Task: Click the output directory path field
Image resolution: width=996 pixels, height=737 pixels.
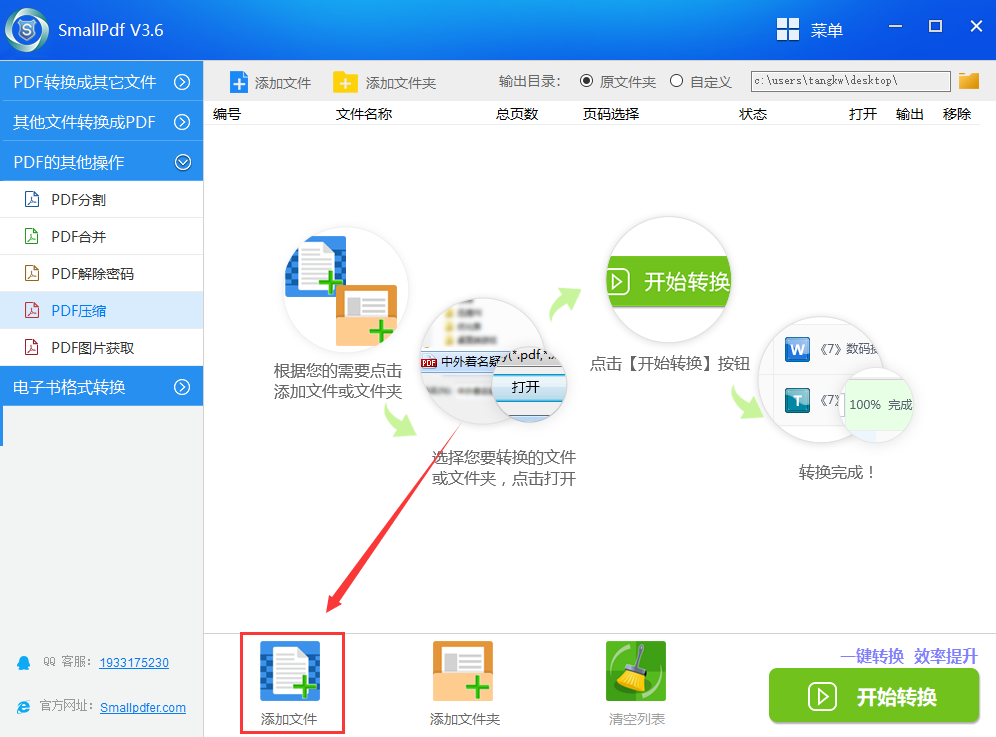Action: [x=850, y=81]
